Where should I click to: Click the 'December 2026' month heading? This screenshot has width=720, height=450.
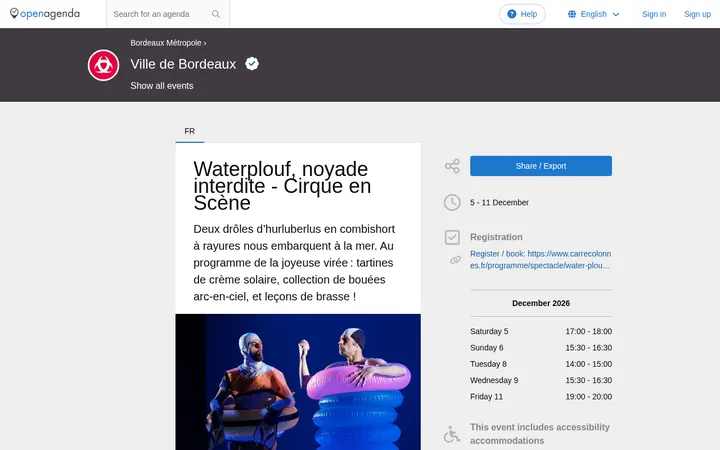(540, 303)
